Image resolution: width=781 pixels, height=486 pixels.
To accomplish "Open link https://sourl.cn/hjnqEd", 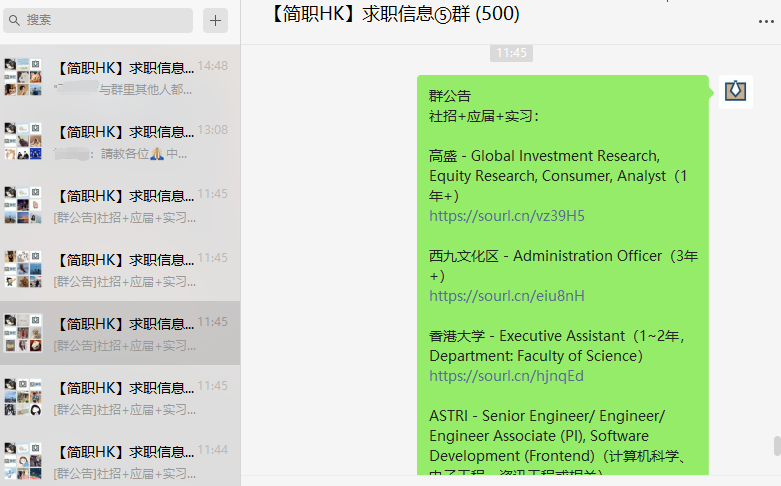I will [506, 376].
